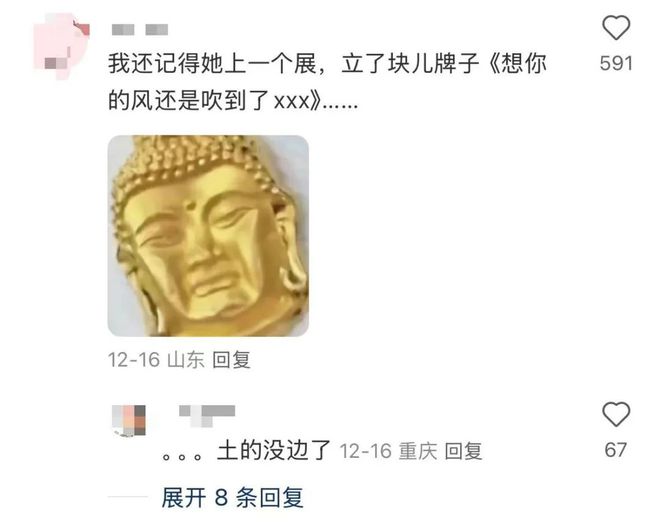Tap the 591 like count
Image resolution: width=660 pixels, height=524 pixels.
point(616,64)
